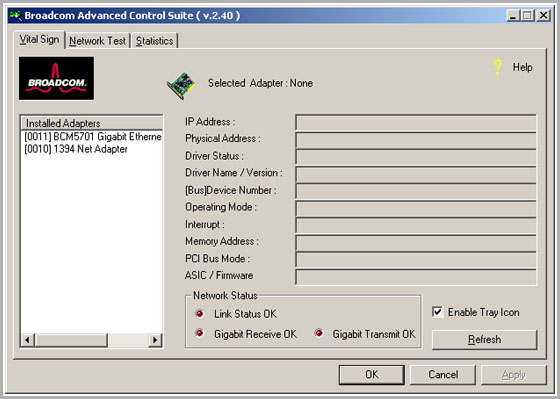Confirm with the OK button
The image size is (560, 399).
(x=371, y=374)
